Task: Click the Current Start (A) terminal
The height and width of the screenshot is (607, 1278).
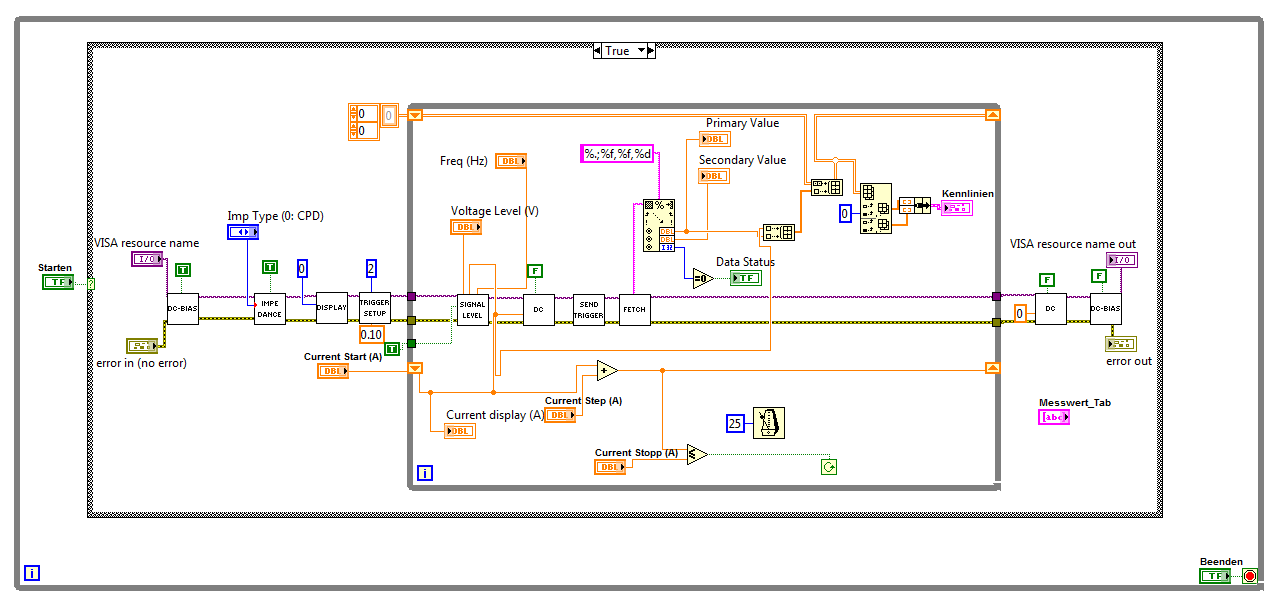Action: (334, 371)
